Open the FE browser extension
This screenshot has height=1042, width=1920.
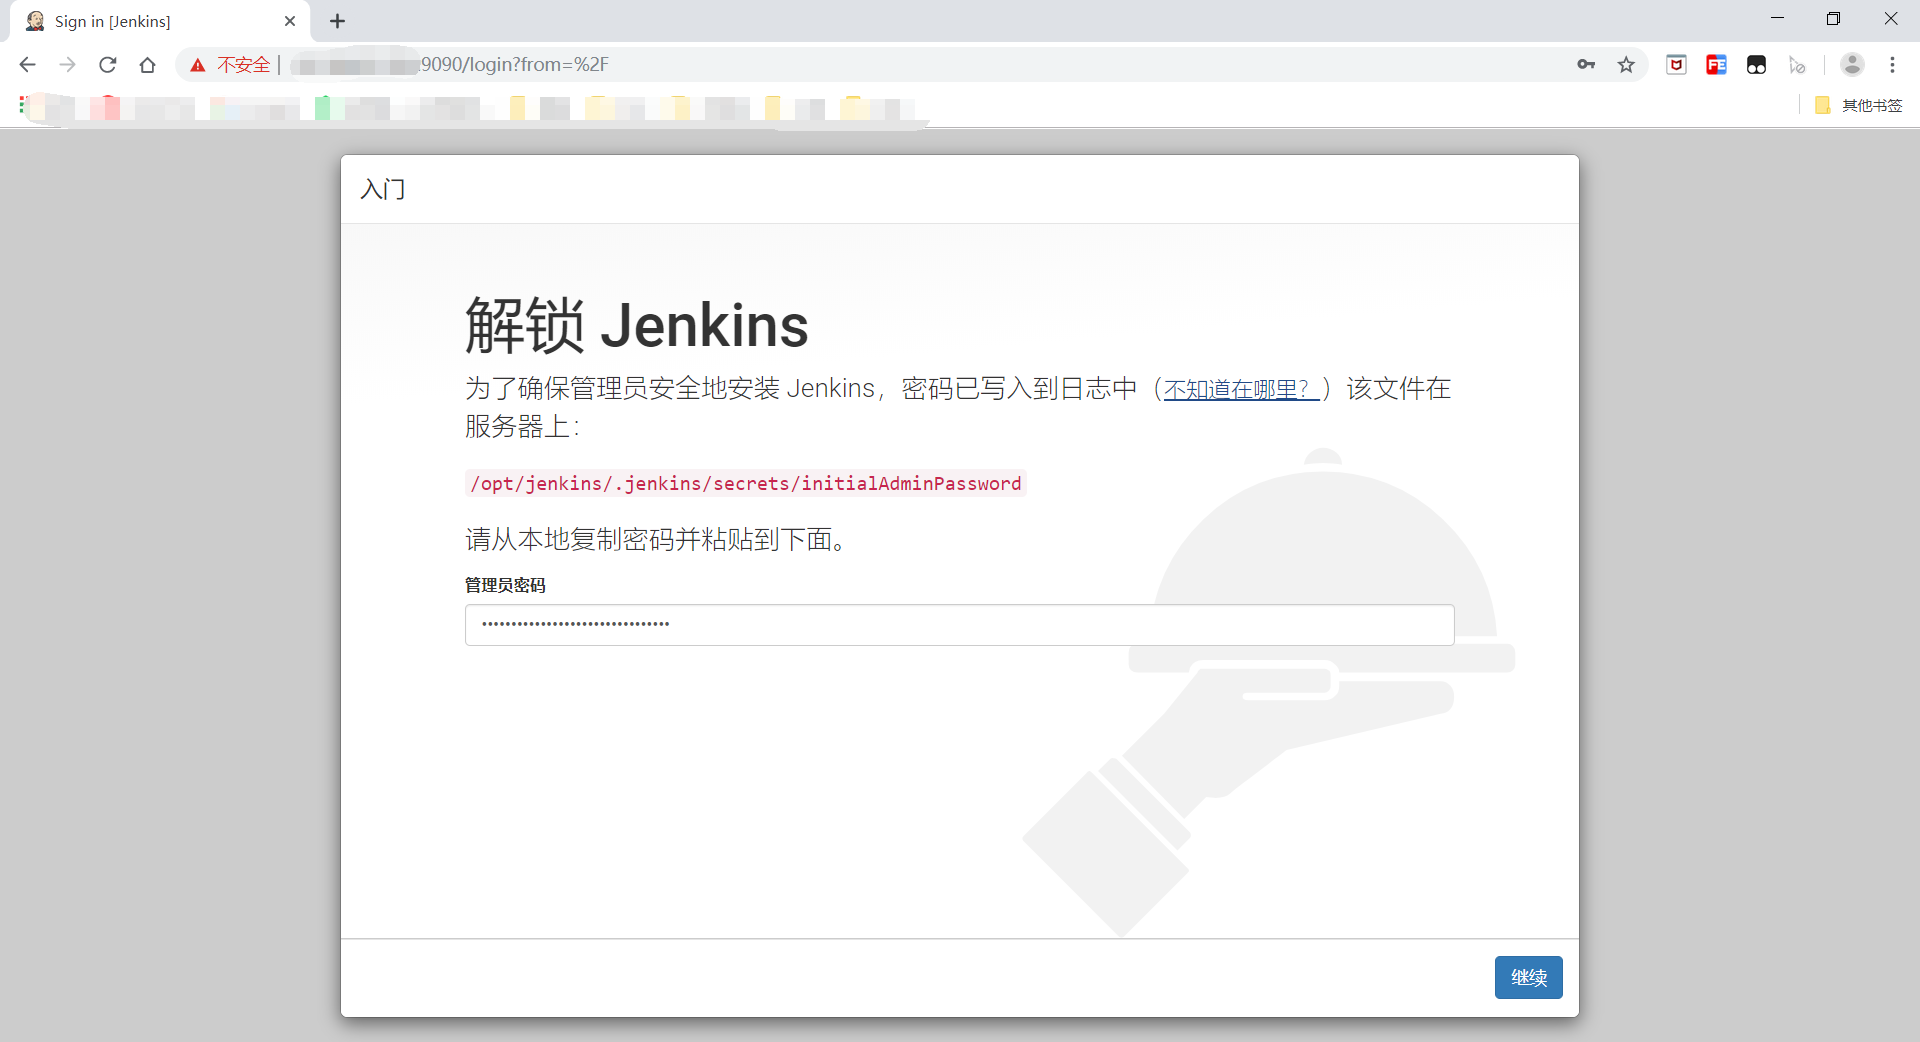[x=1716, y=64]
